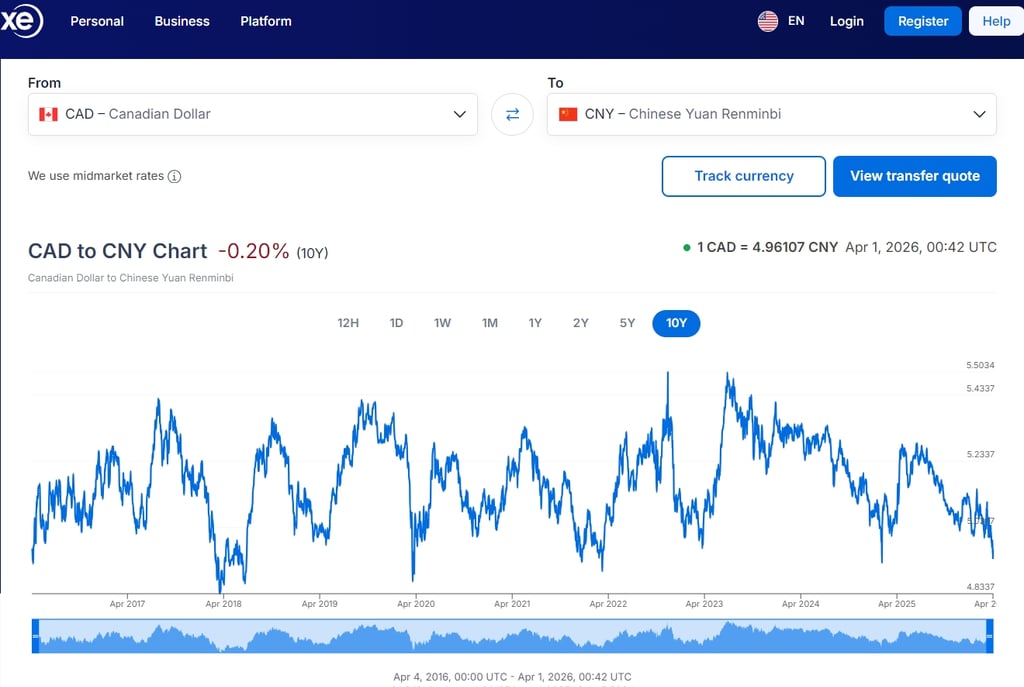
Task: Click the Canadian Dollar to Chinese Yuan subtitle
Action: 131,278
